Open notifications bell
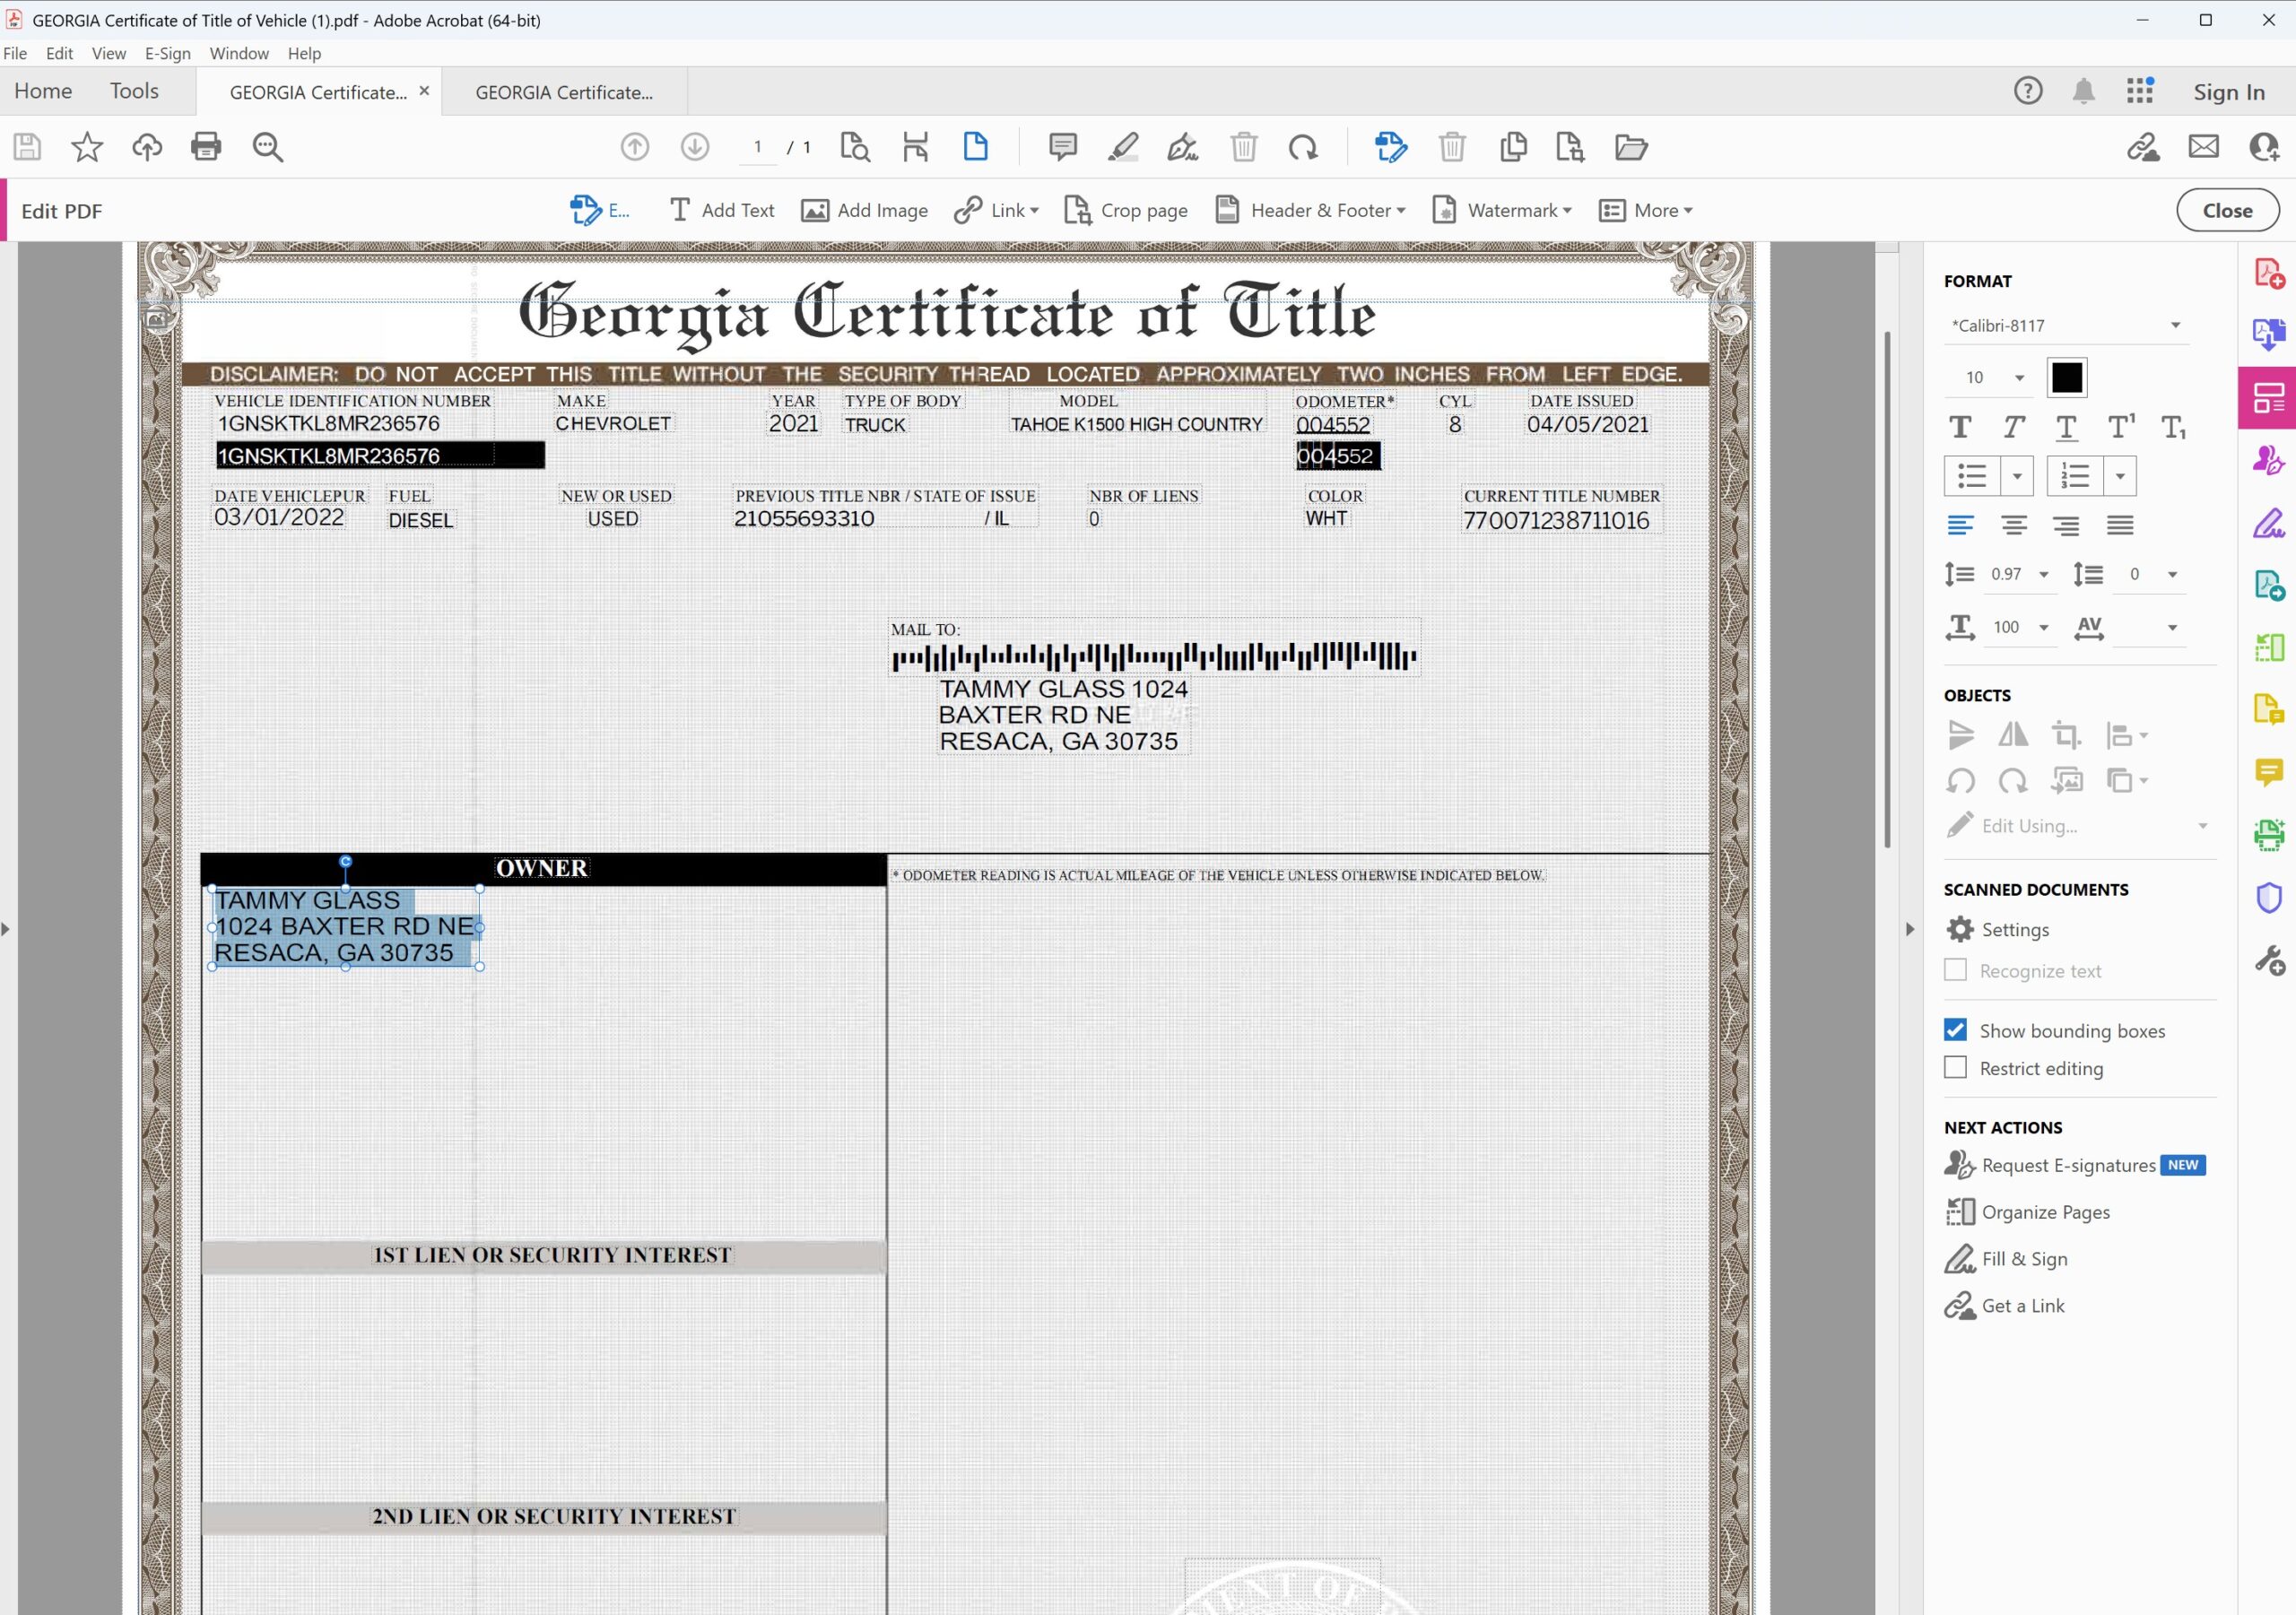Viewport: 2296px width, 1615px height. [x=2084, y=91]
